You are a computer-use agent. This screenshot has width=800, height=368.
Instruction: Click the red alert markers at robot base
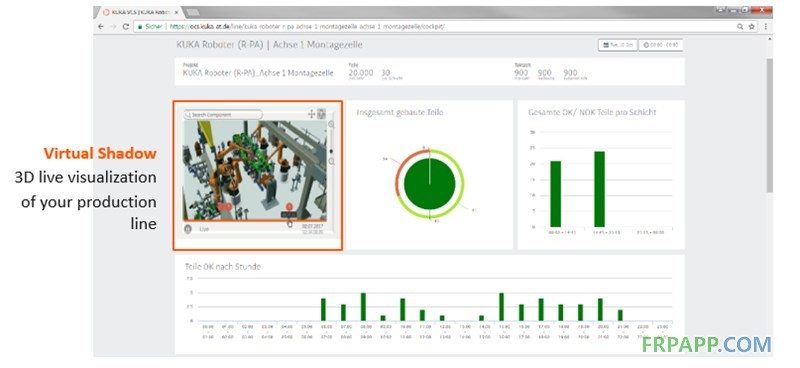click(225, 207)
